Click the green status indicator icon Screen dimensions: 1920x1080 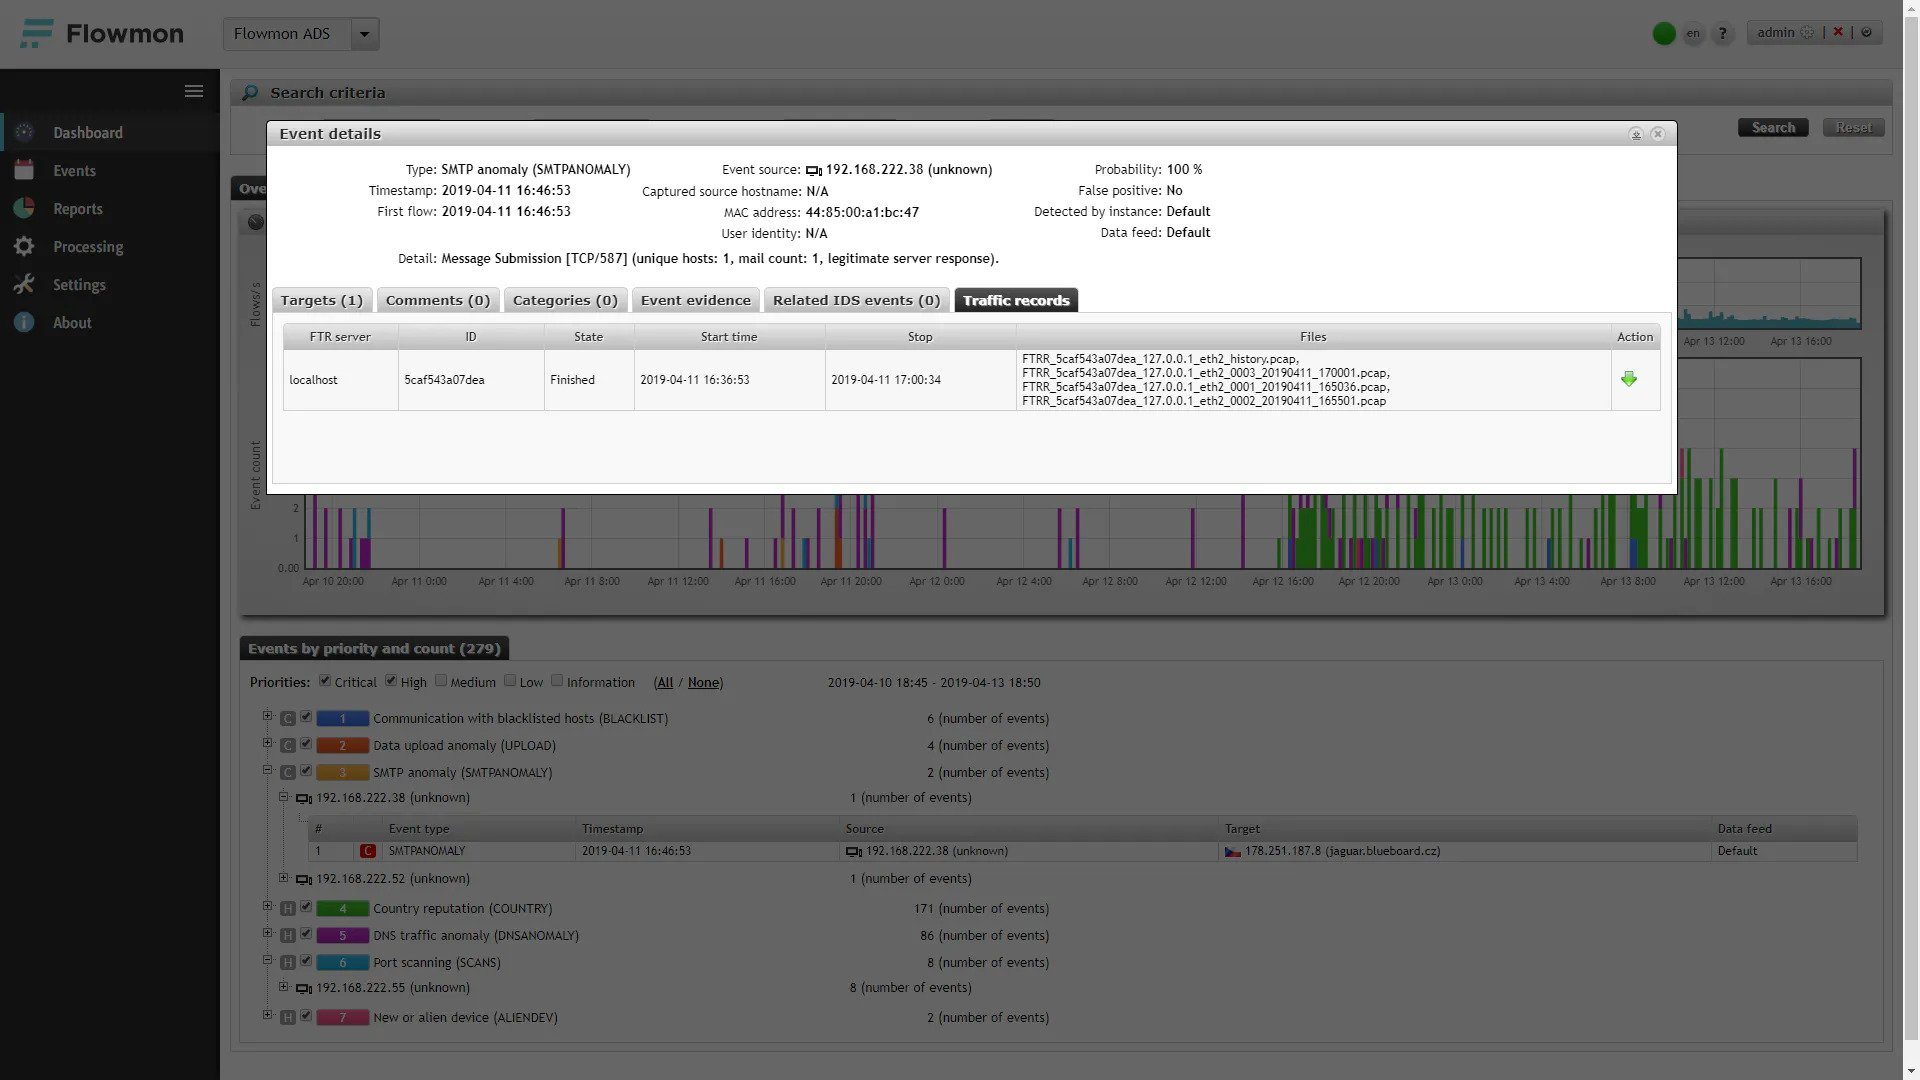(x=1664, y=33)
